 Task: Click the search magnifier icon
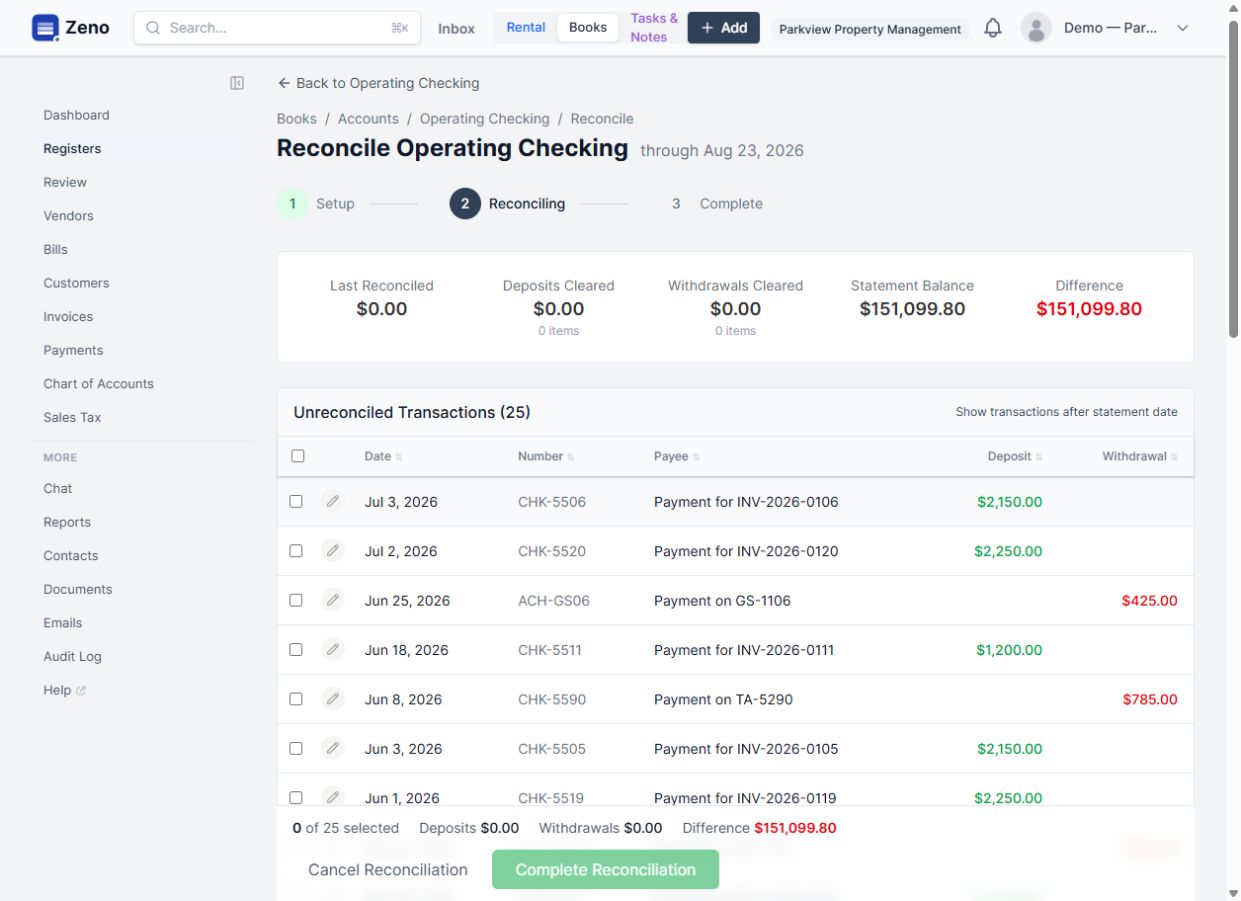click(x=153, y=28)
